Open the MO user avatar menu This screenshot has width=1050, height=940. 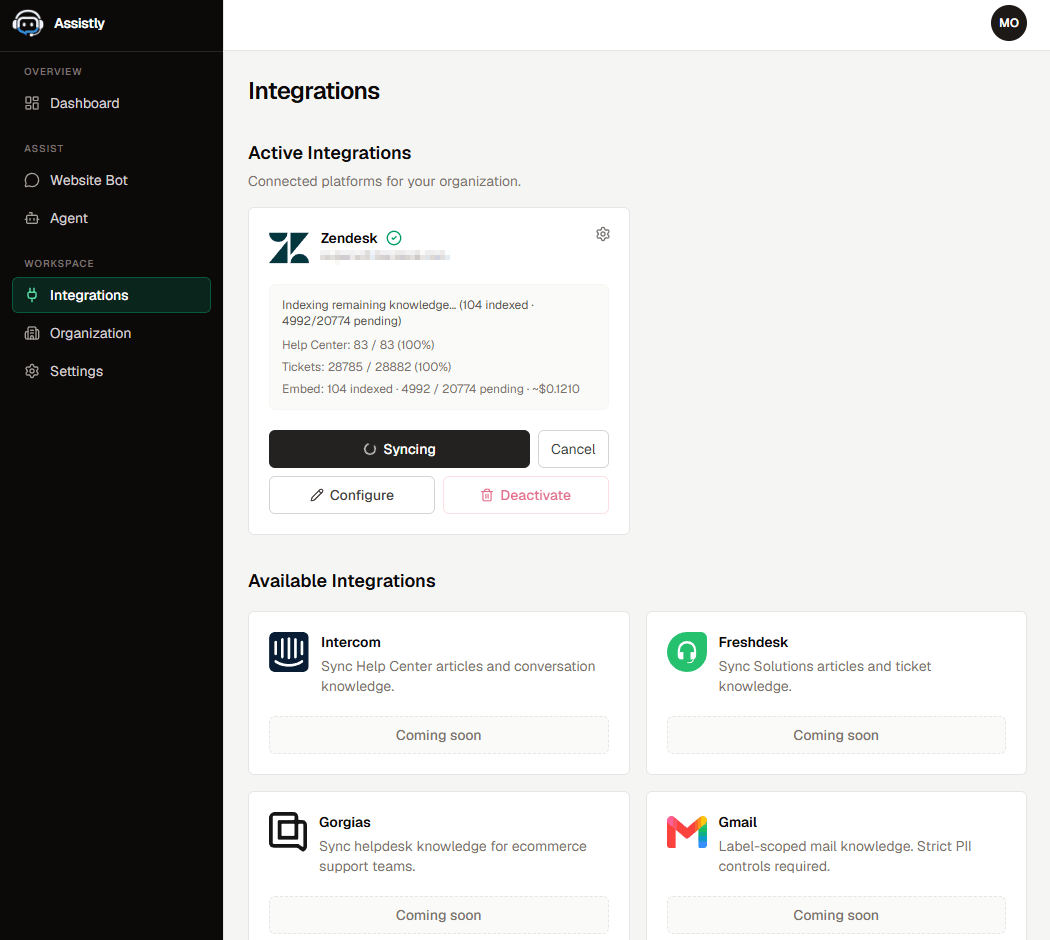[1008, 23]
